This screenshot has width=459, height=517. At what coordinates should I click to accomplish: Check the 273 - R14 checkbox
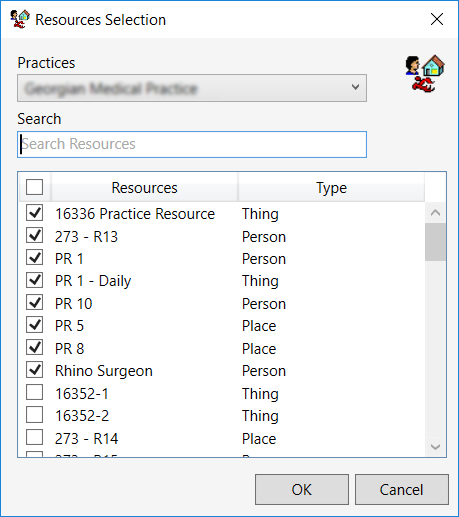pos(35,437)
